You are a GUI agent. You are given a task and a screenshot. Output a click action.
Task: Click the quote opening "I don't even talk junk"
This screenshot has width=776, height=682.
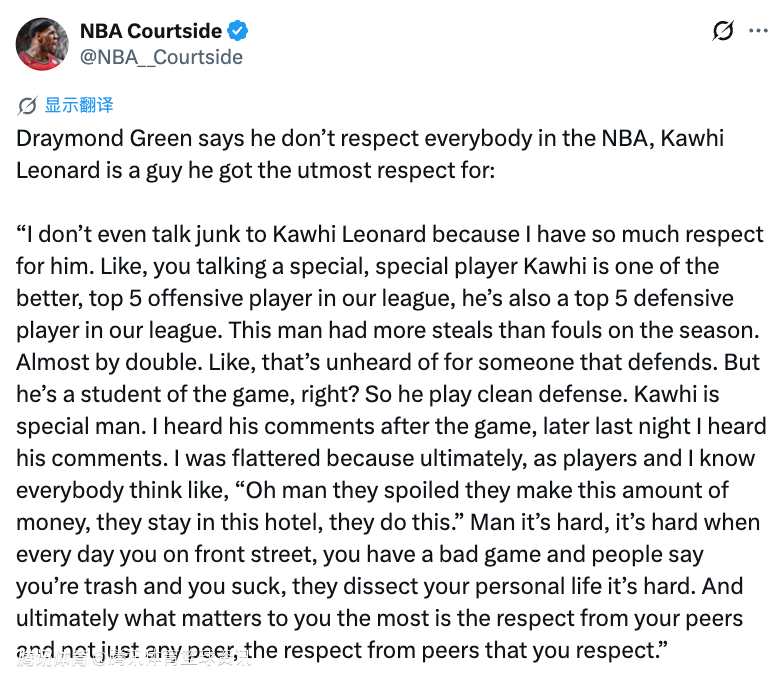click(x=390, y=235)
